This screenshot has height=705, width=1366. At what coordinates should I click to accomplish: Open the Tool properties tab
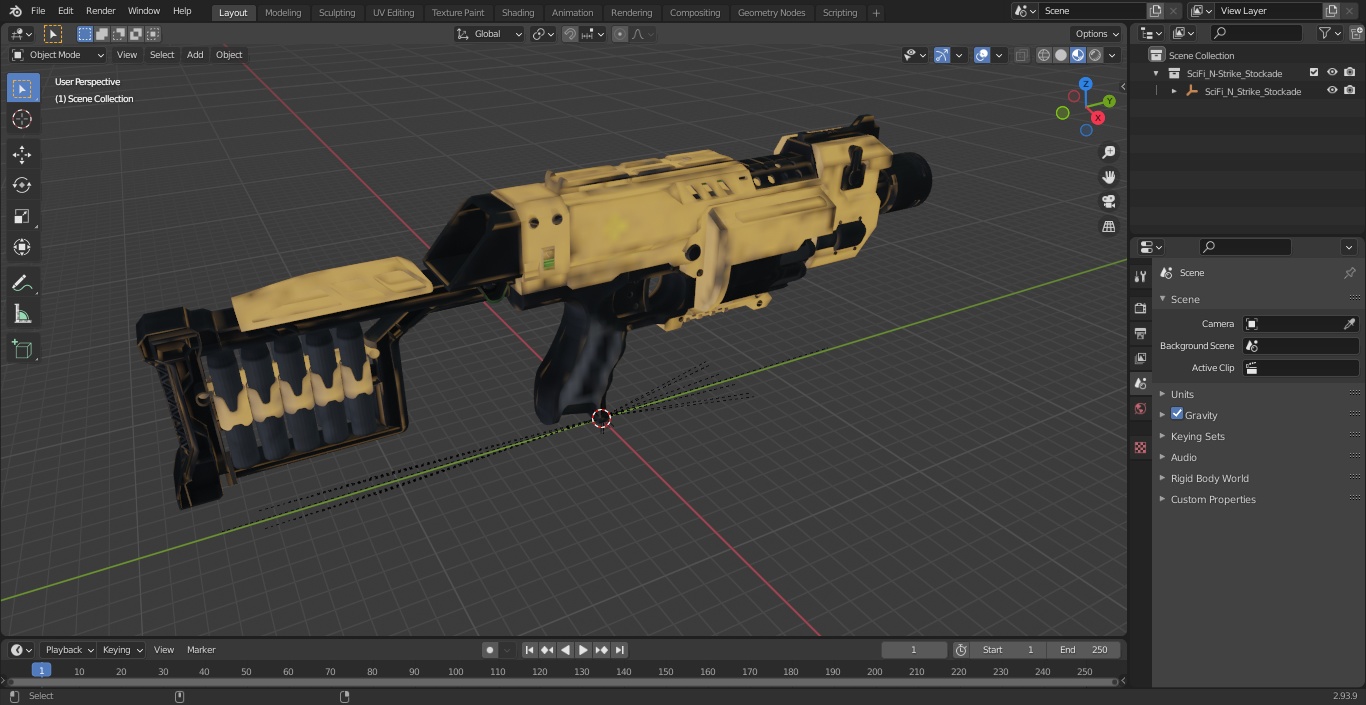coord(1140,277)
